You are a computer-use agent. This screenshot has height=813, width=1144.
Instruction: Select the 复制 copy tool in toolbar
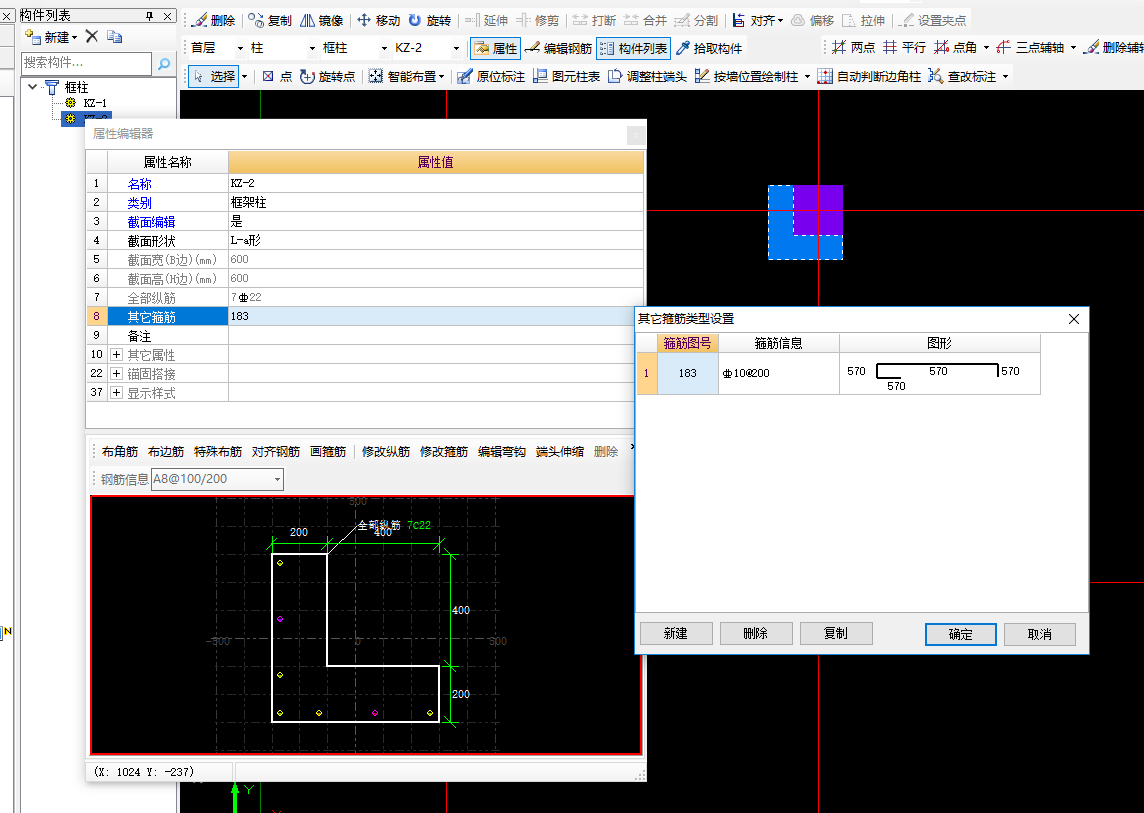coord(270,20)
